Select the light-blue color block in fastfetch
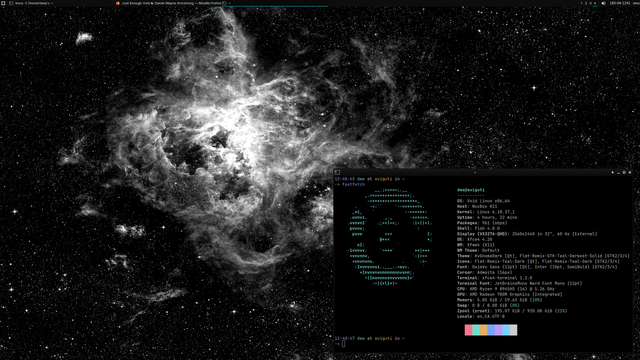 coord(506,330)
